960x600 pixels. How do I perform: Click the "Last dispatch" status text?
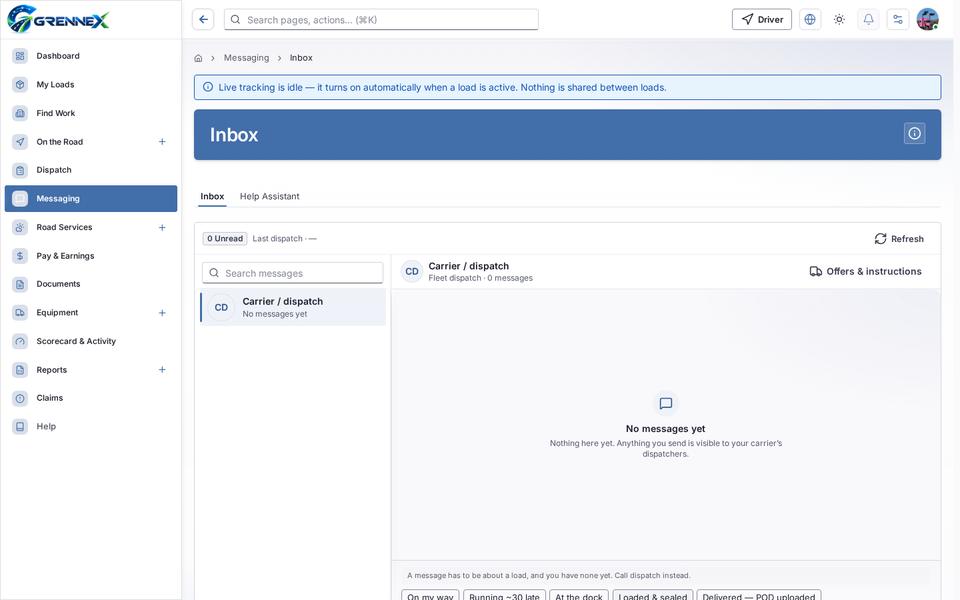[x=285, y=239]
